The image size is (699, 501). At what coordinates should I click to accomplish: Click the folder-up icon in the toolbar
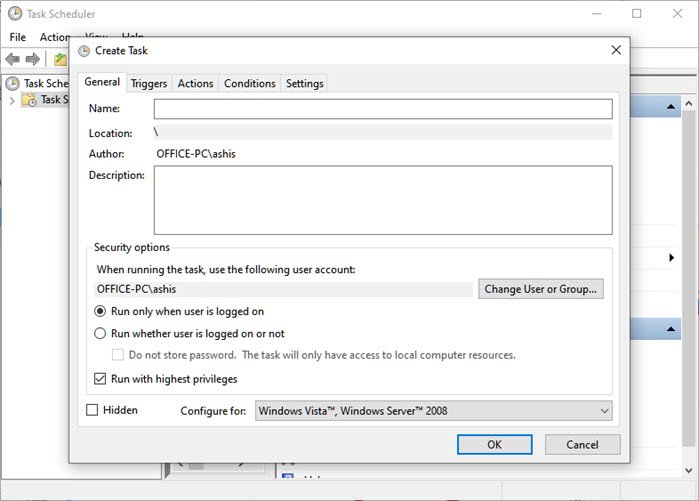pyautogui.click(x=60, y=59)
